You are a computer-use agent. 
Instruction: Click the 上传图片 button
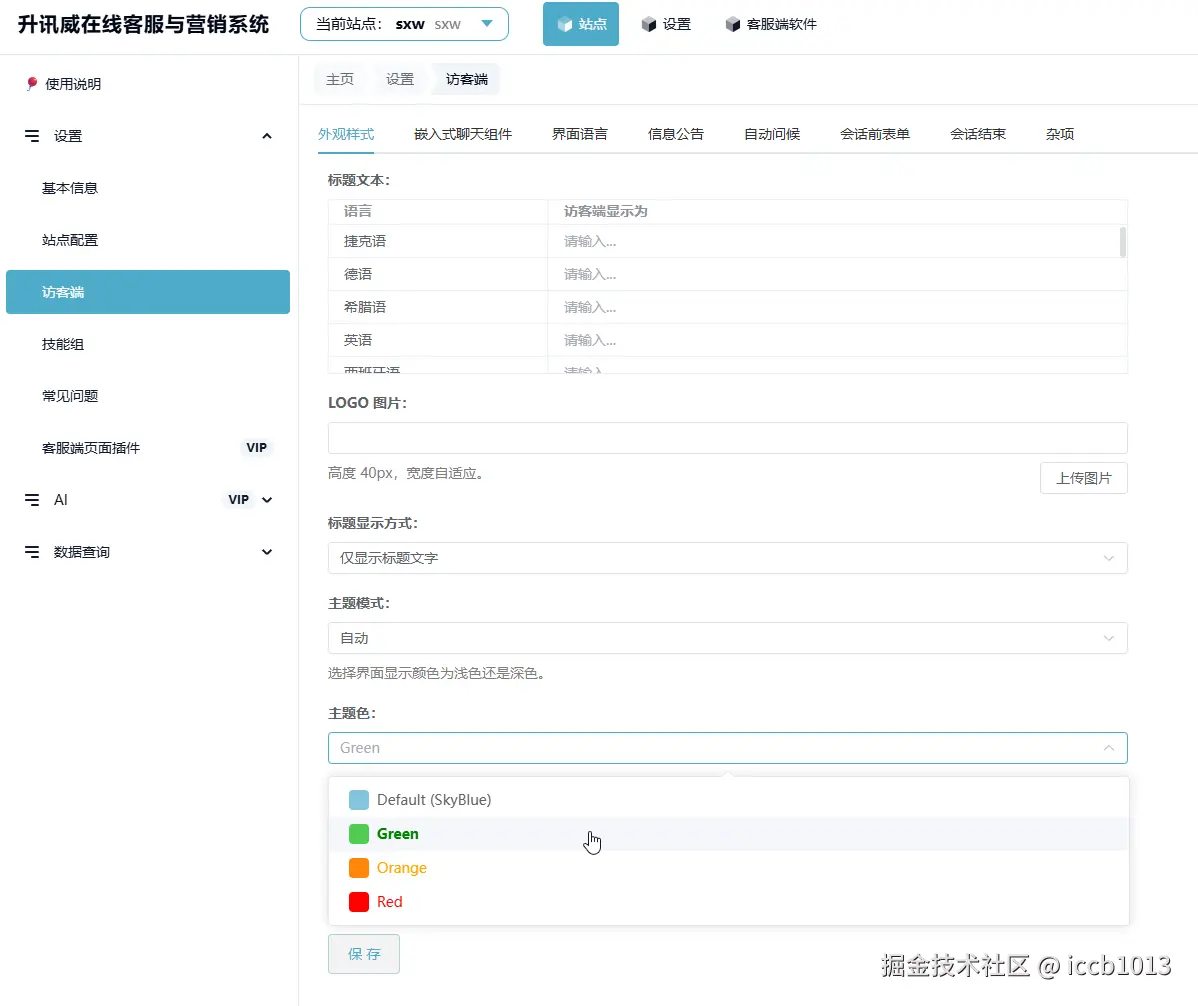1084,478
